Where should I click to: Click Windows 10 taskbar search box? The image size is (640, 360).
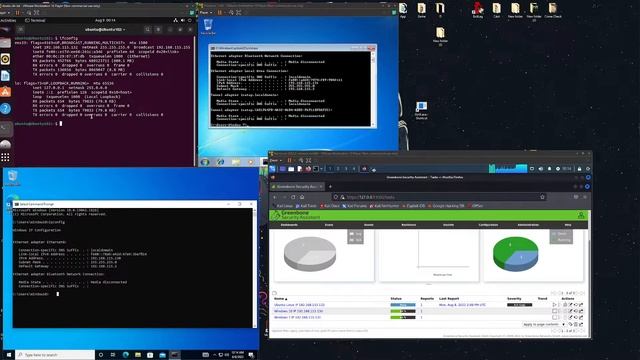click(55, 355)
